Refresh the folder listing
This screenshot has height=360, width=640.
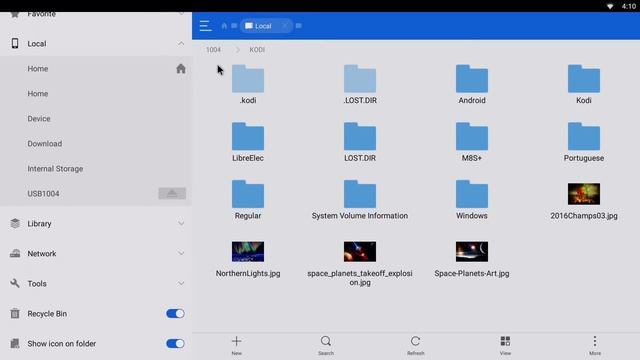click(x=416, y=345)
